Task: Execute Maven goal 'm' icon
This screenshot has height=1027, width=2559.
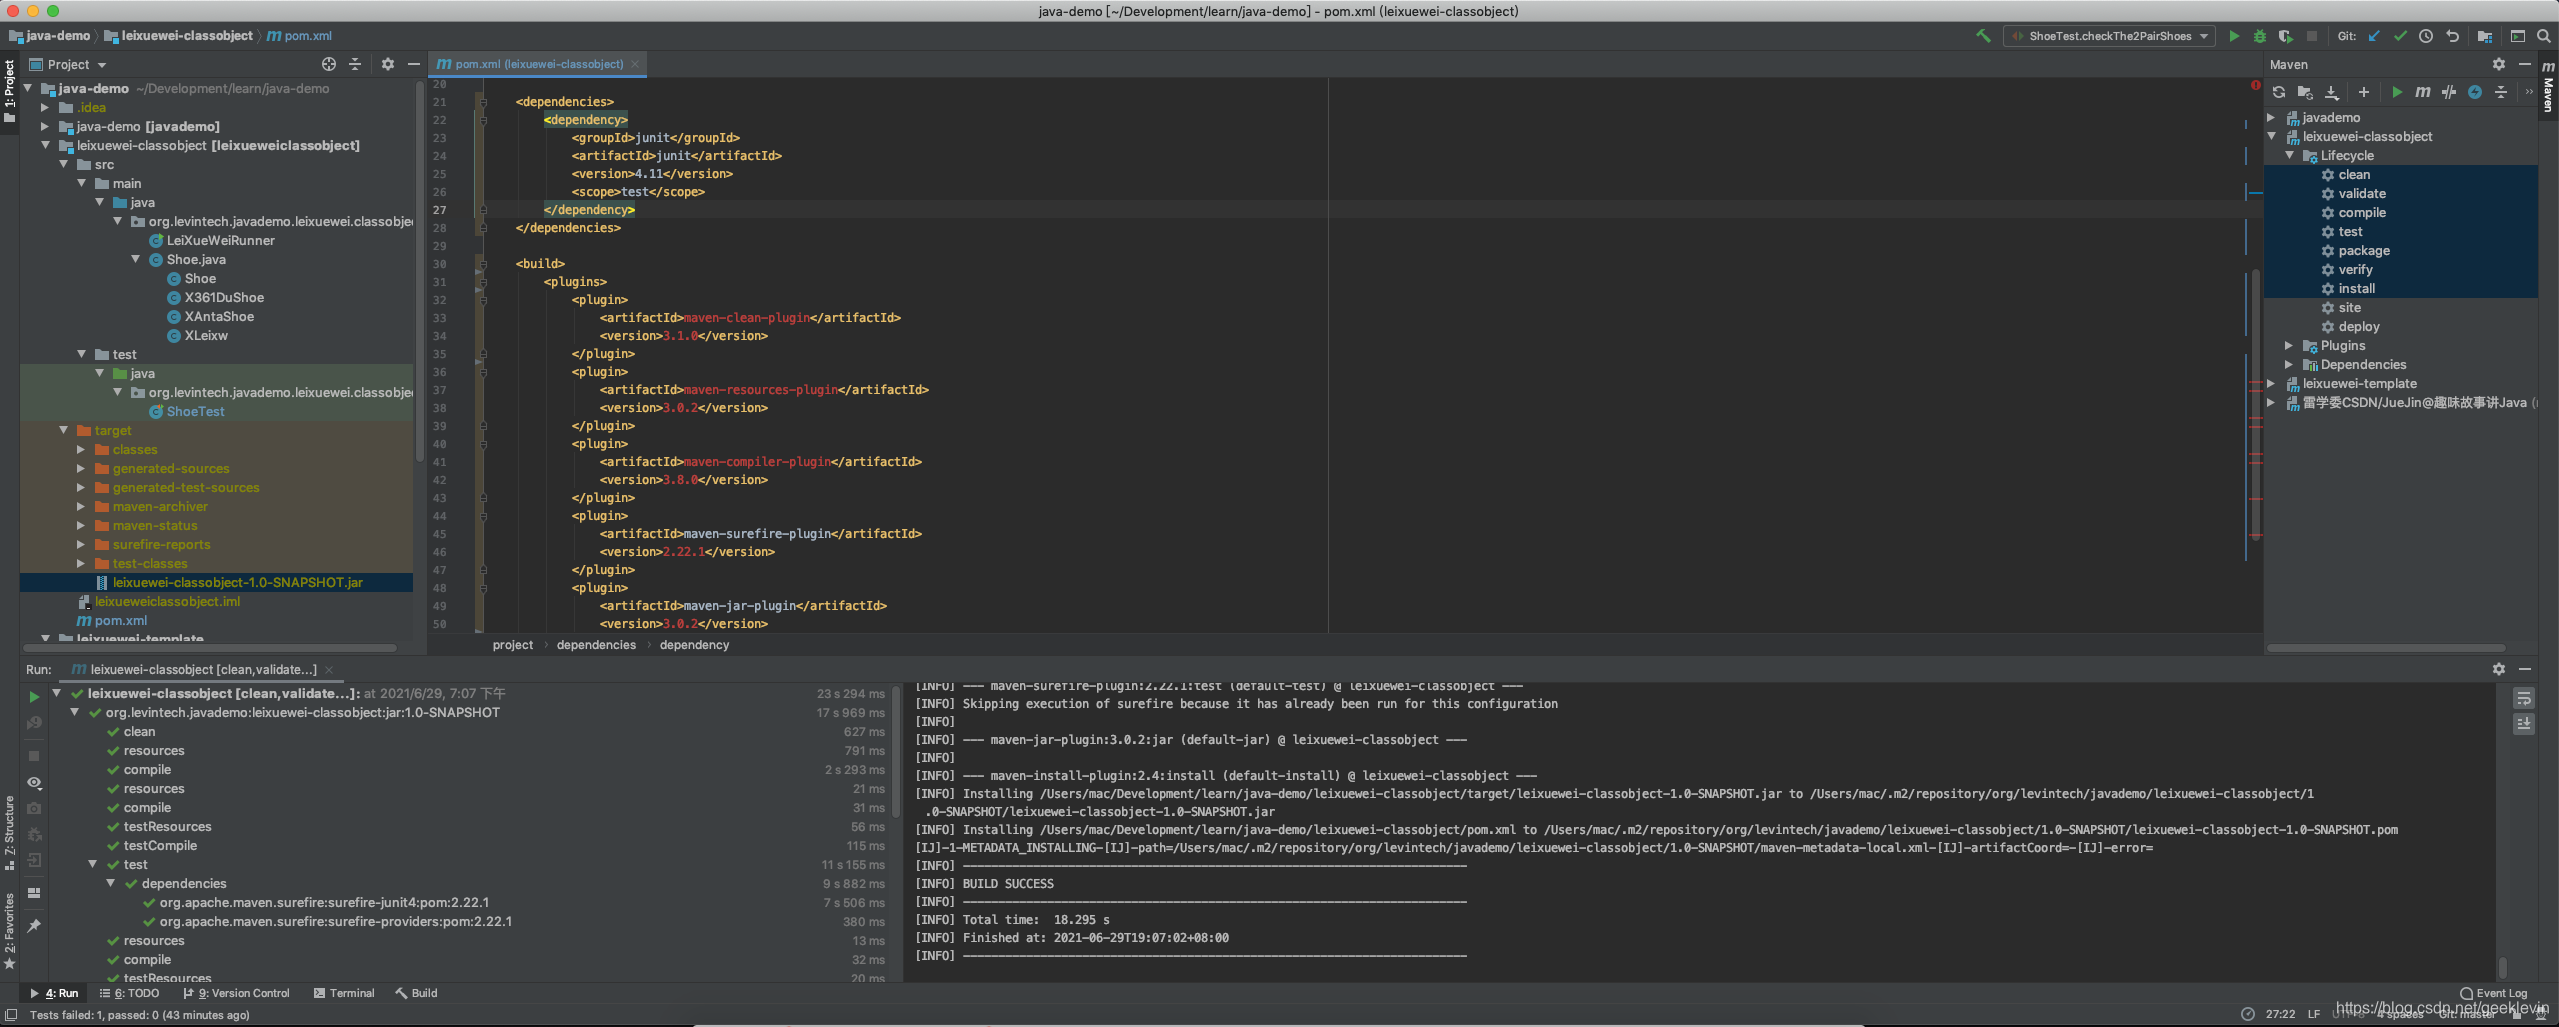Action: [x=2422, y=92]
